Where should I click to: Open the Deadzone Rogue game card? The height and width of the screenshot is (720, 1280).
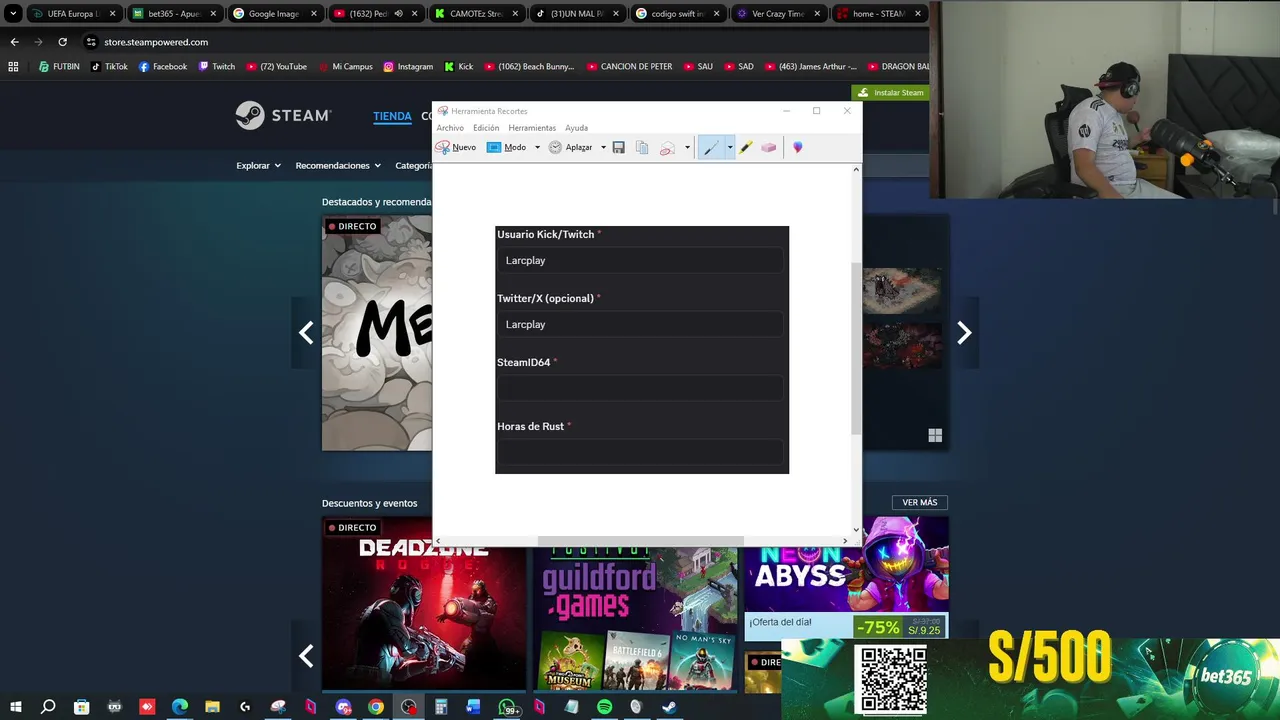(424, 604)
